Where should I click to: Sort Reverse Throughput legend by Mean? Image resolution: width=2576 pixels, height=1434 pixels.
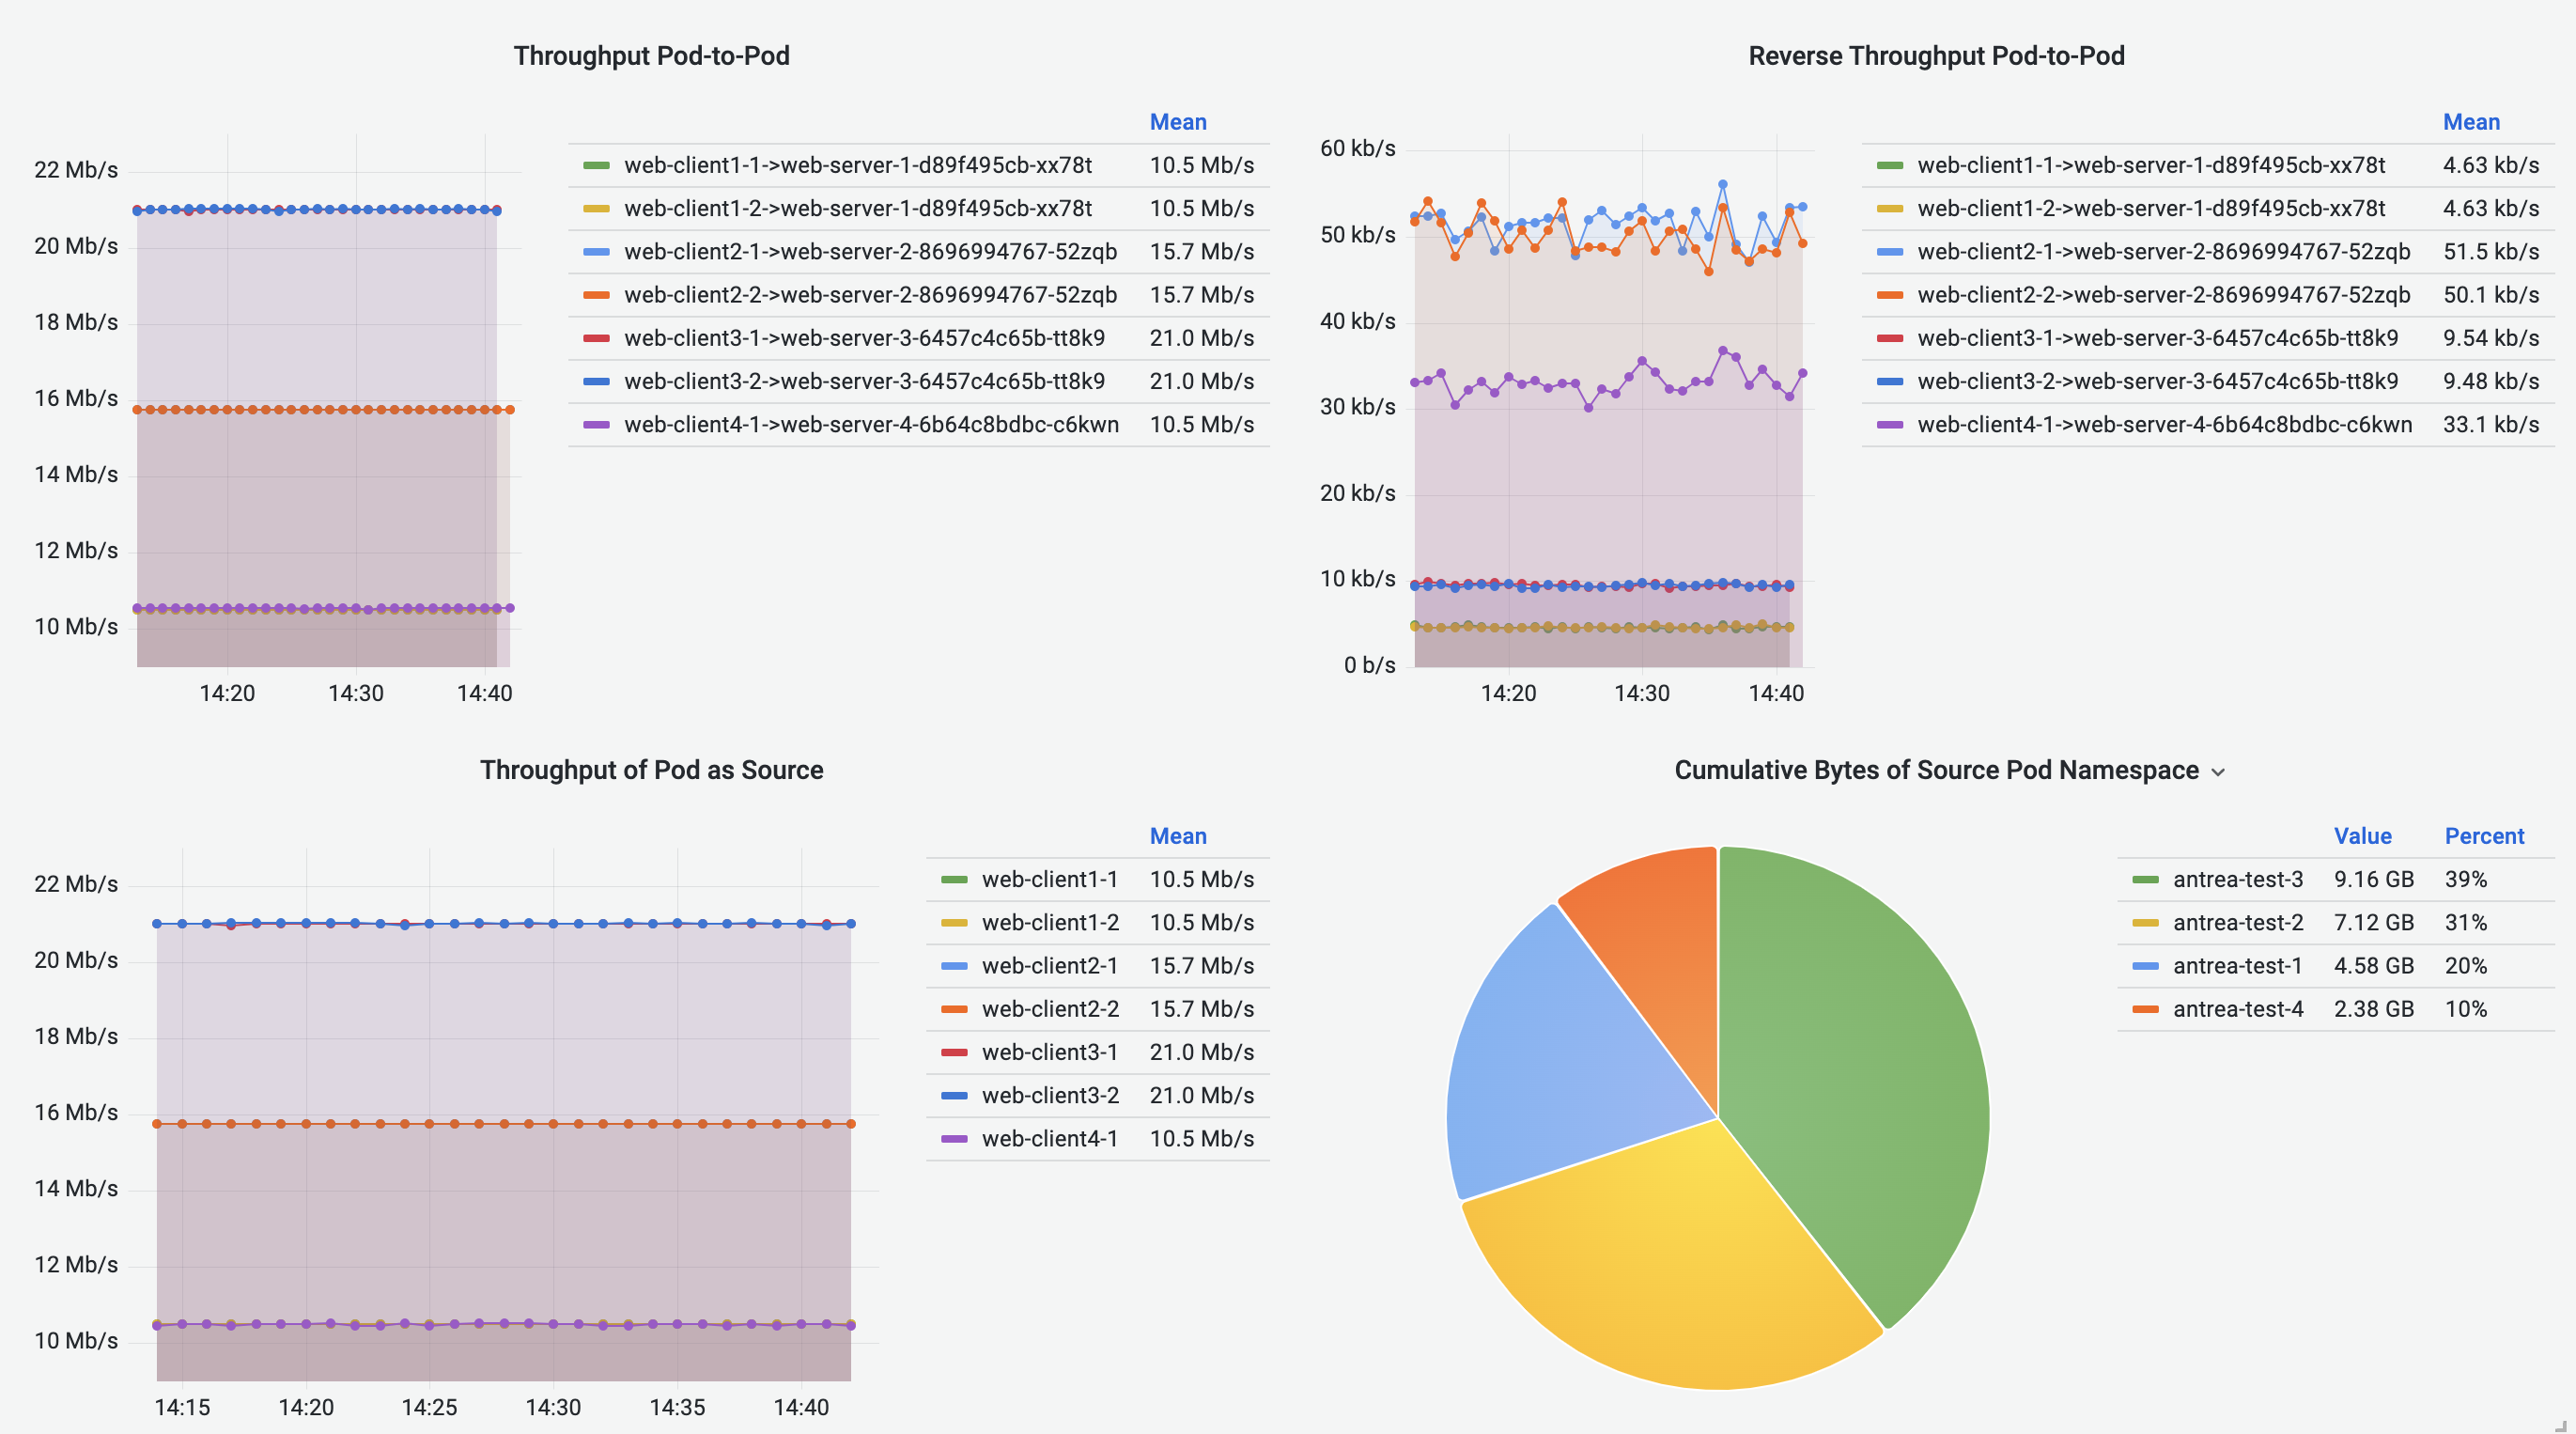click(2471, 122)
